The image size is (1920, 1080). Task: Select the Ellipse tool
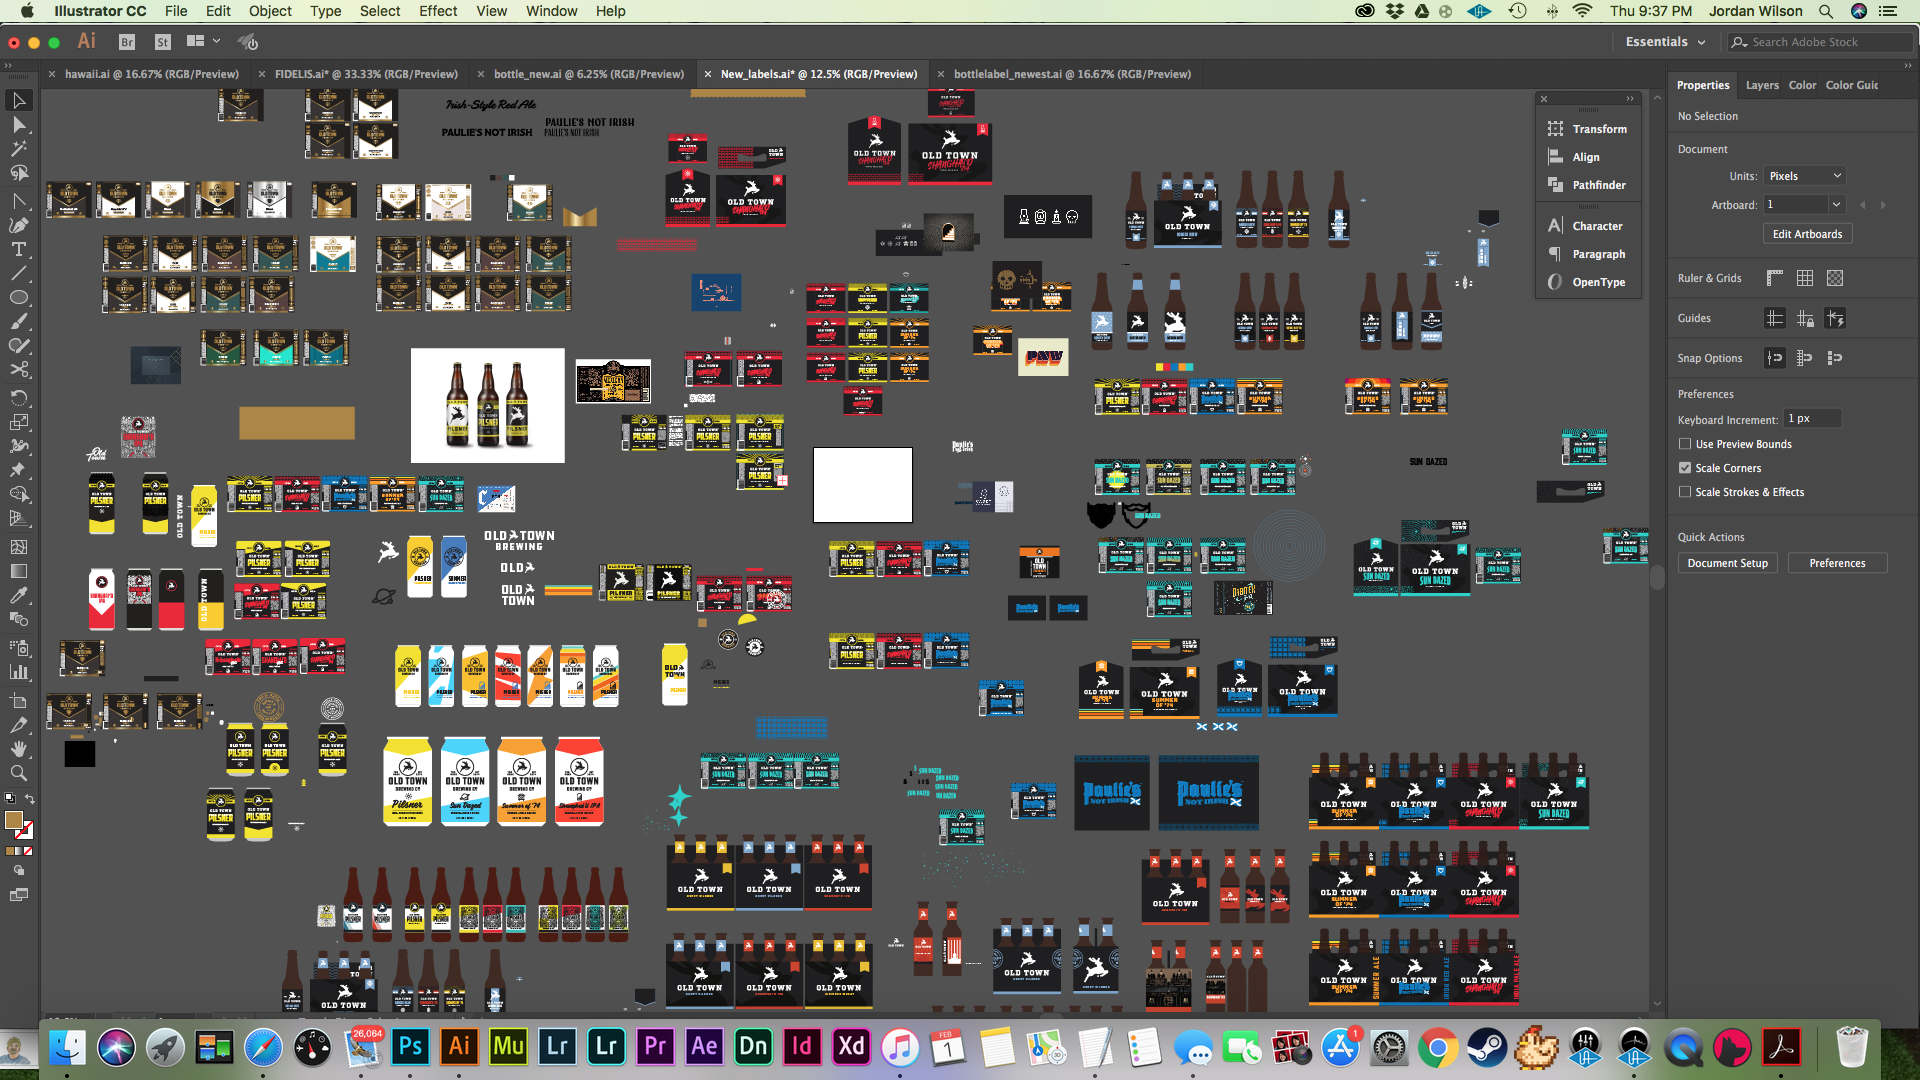18,297
